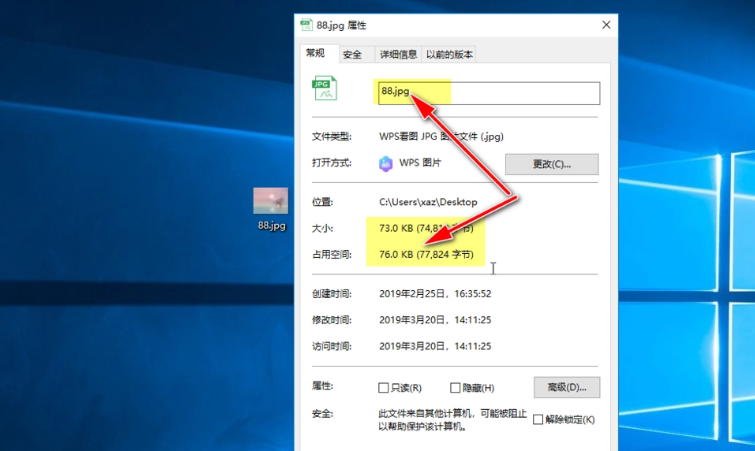Screen dimensions: 755x451
Task: Click the 占用空间: label
Action: (x=332, y=254)
